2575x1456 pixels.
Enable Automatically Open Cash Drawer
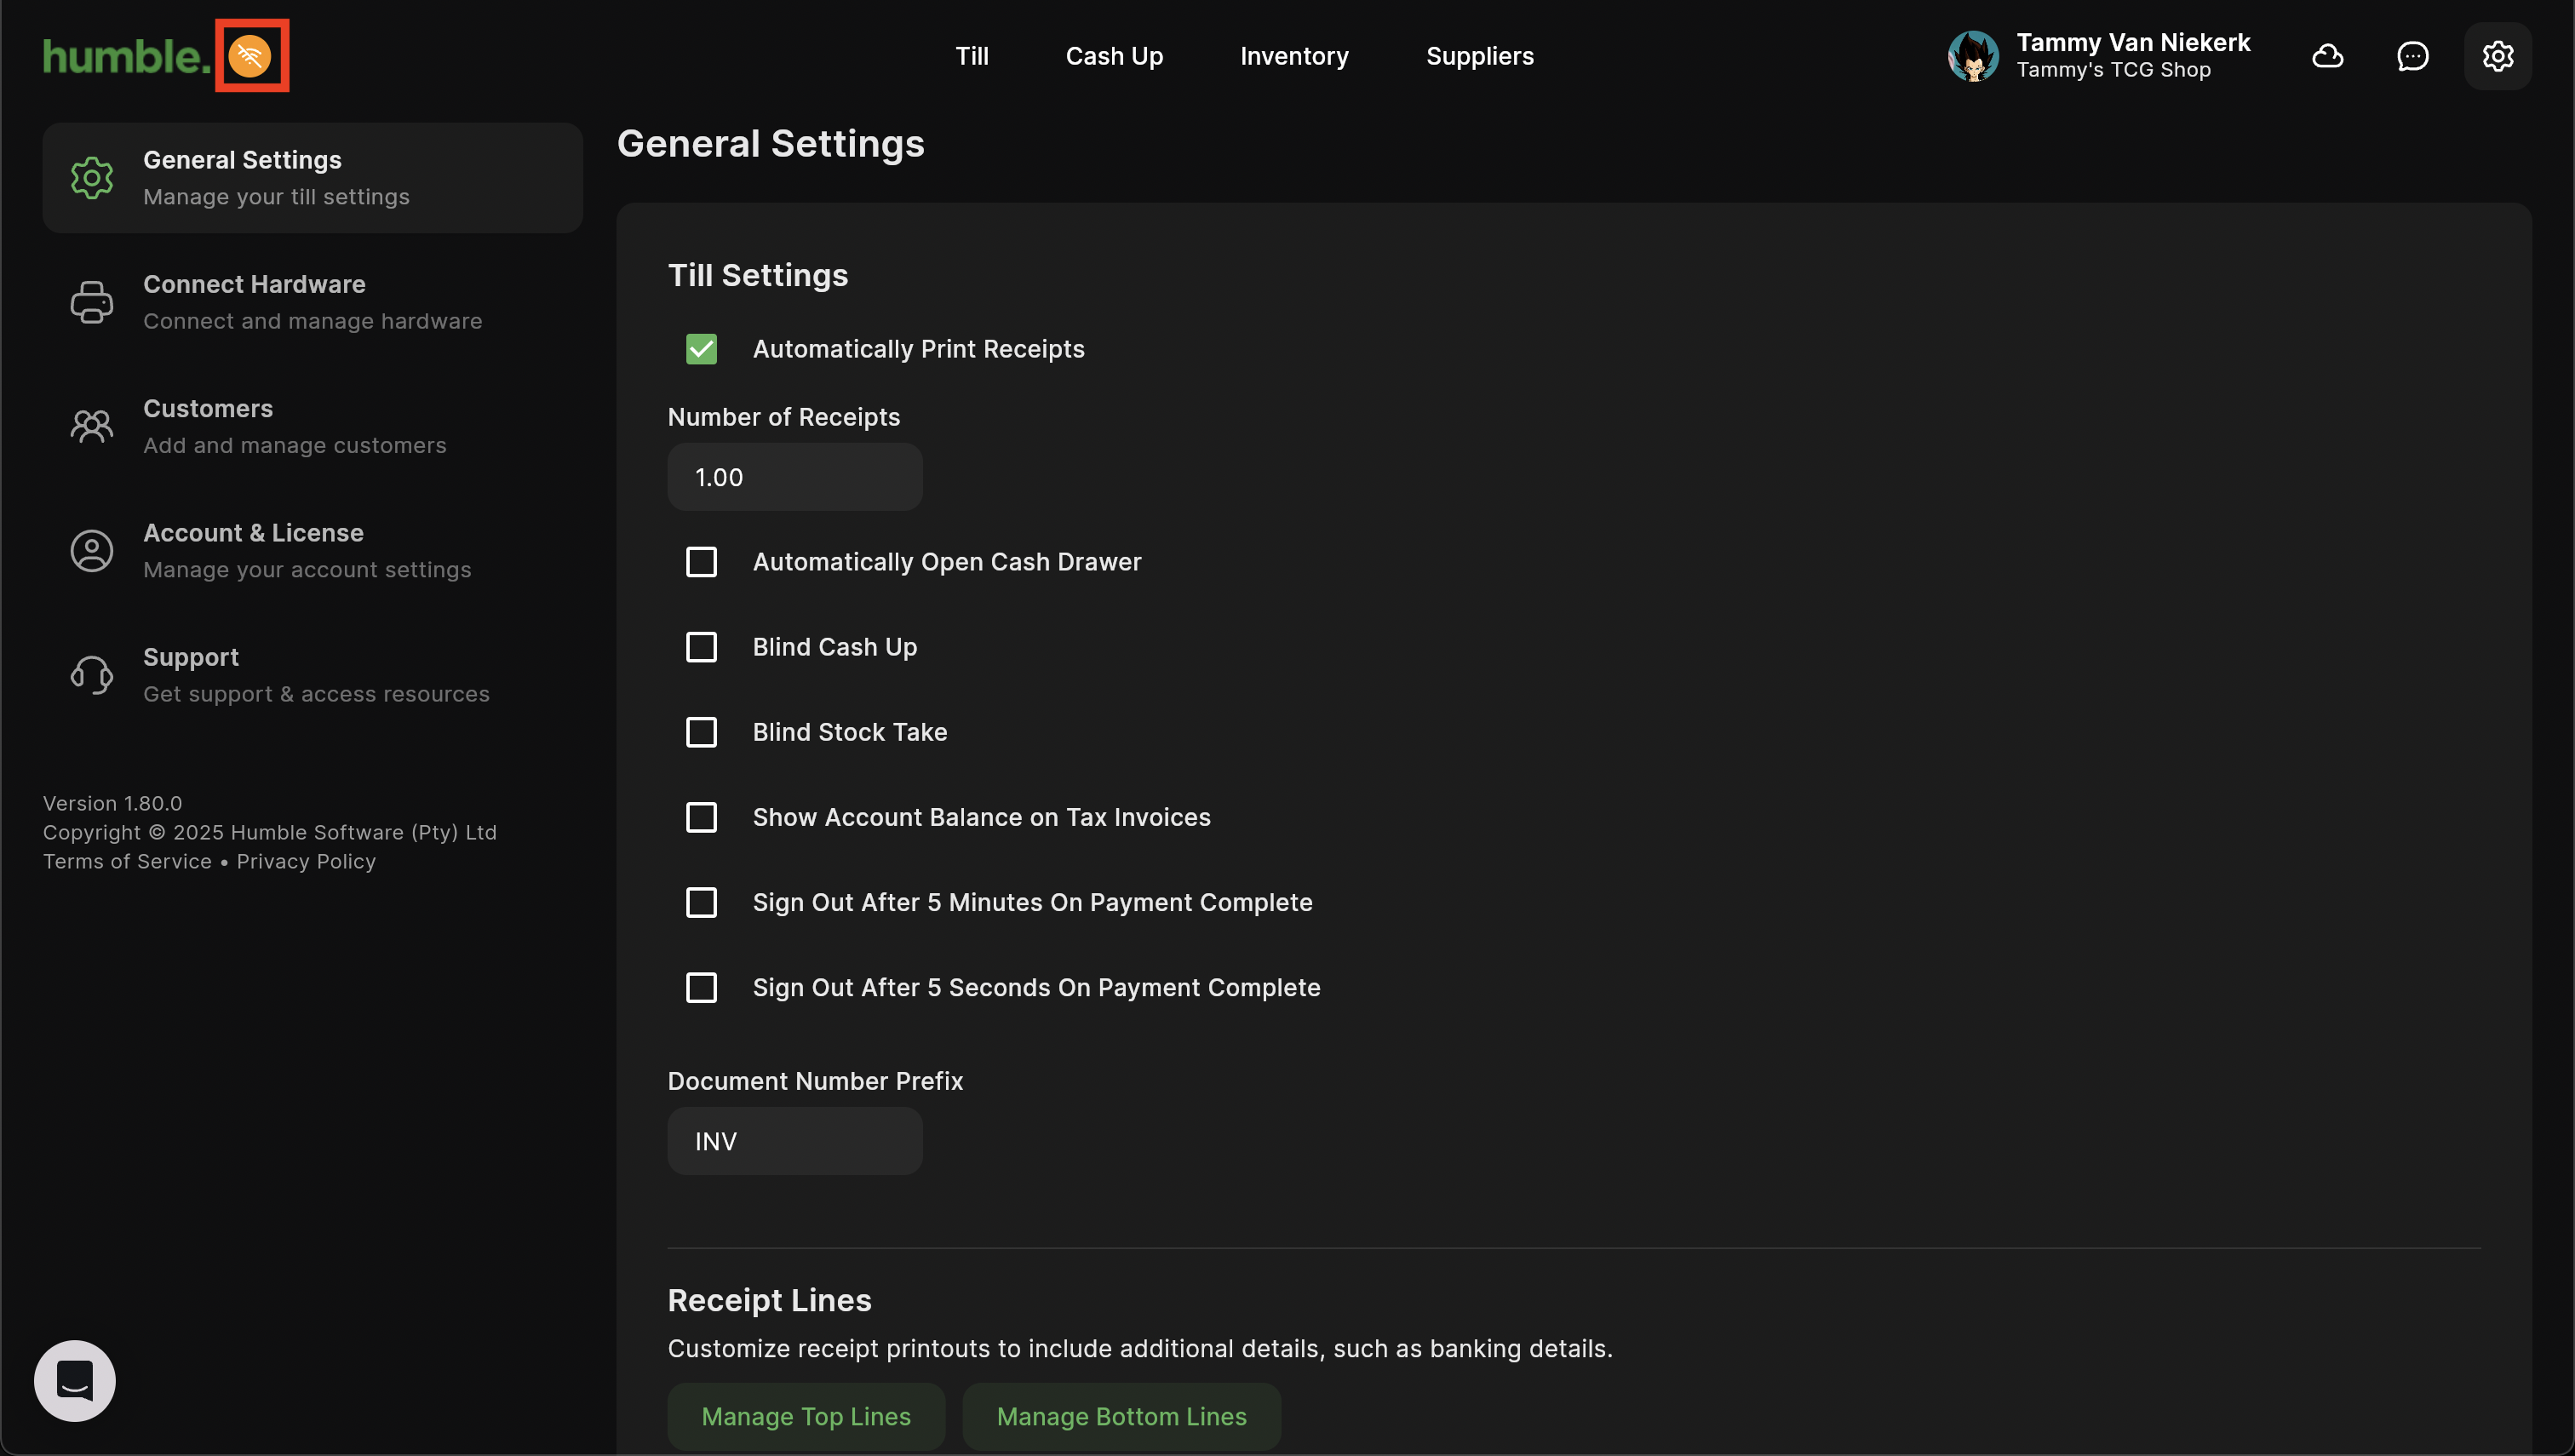[x=701, y=562]
